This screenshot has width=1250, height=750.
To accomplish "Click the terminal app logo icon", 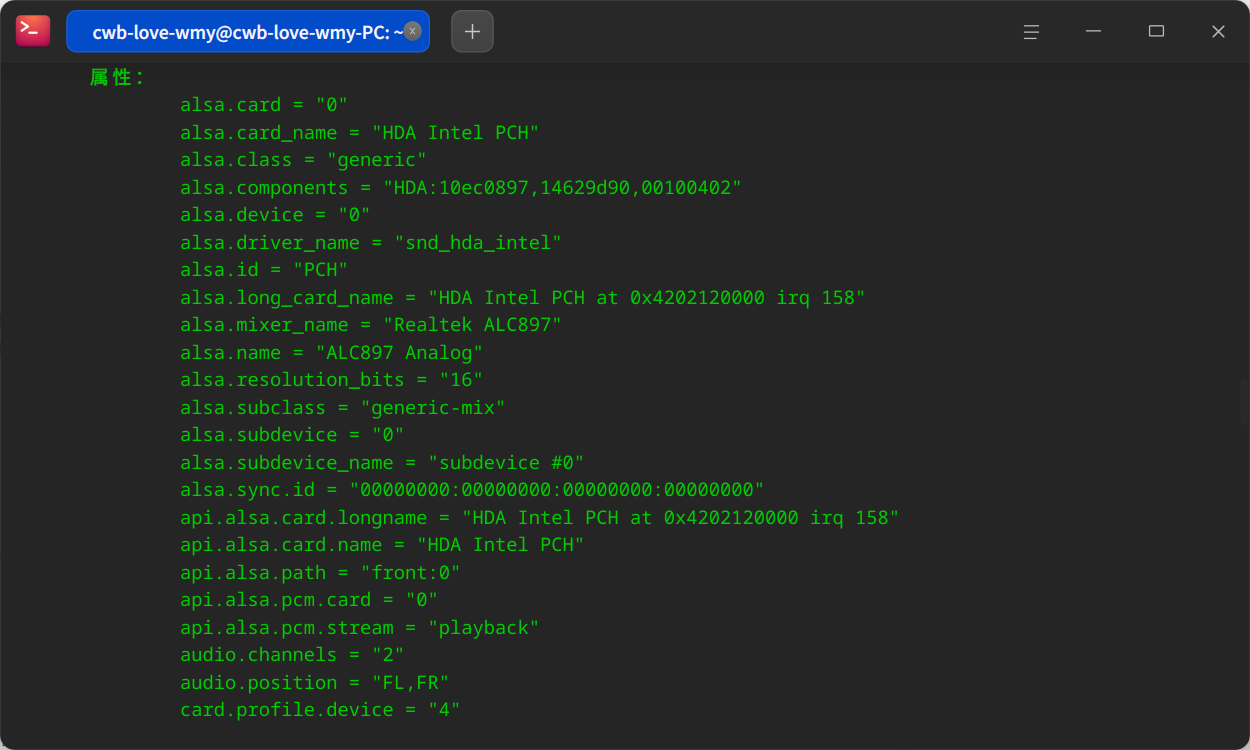I will point(33,31).
